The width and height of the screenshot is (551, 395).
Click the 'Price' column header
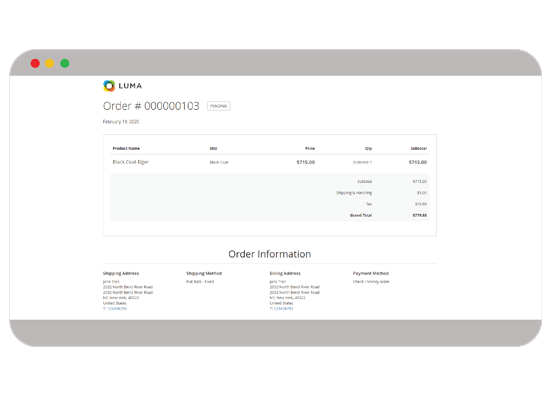pos(310,148)
